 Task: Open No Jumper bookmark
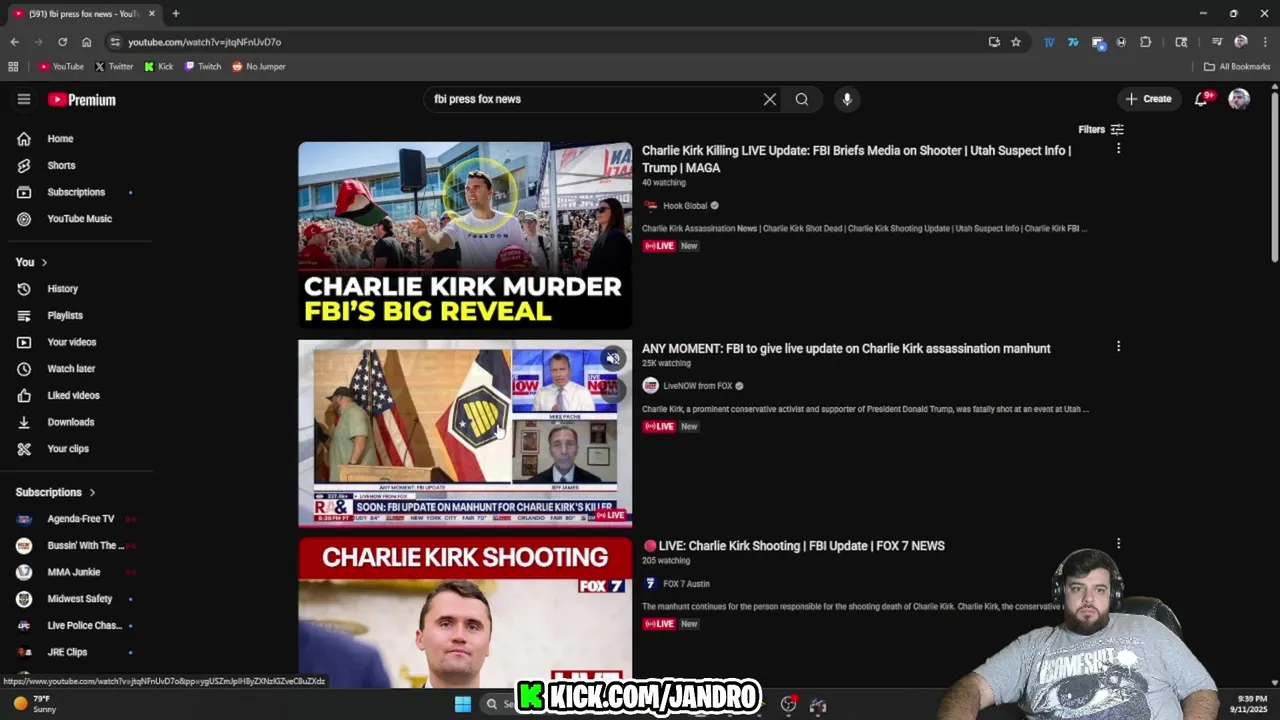pyautogui.click(x=259, y=67)
